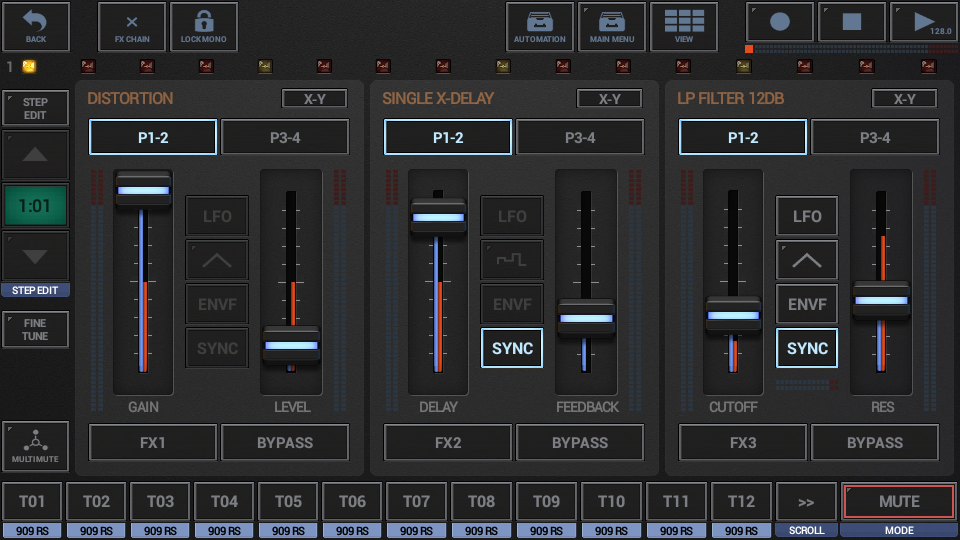Select the highlighted first step icon
Screen dimensions: 960x540
(x=29, y=66)
